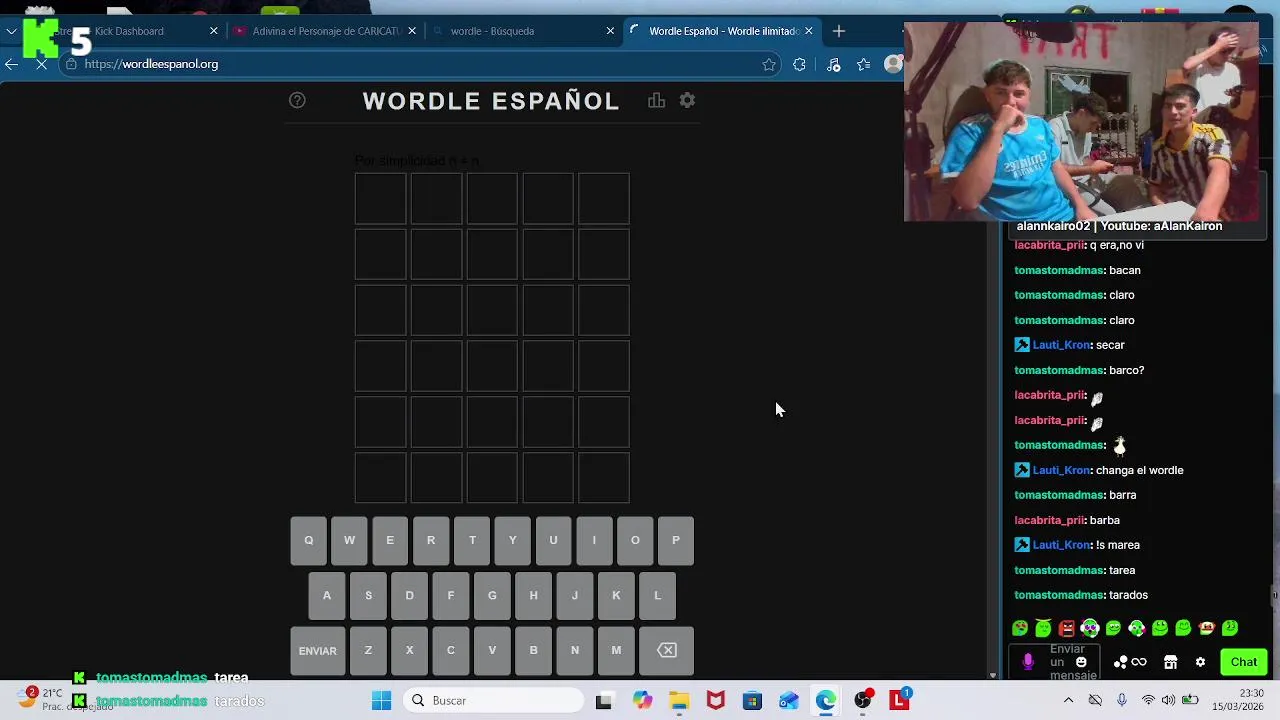Tap the L key on Wordle keyboard

point(657,595)
